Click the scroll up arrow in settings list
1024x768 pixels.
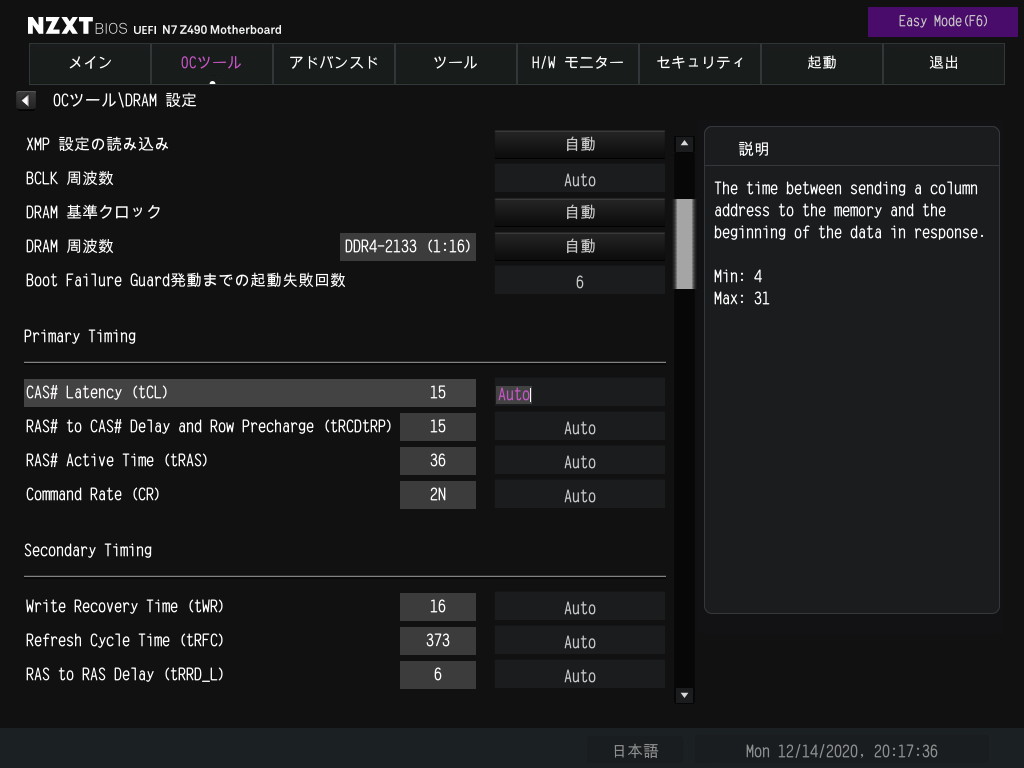click(684, 144)
